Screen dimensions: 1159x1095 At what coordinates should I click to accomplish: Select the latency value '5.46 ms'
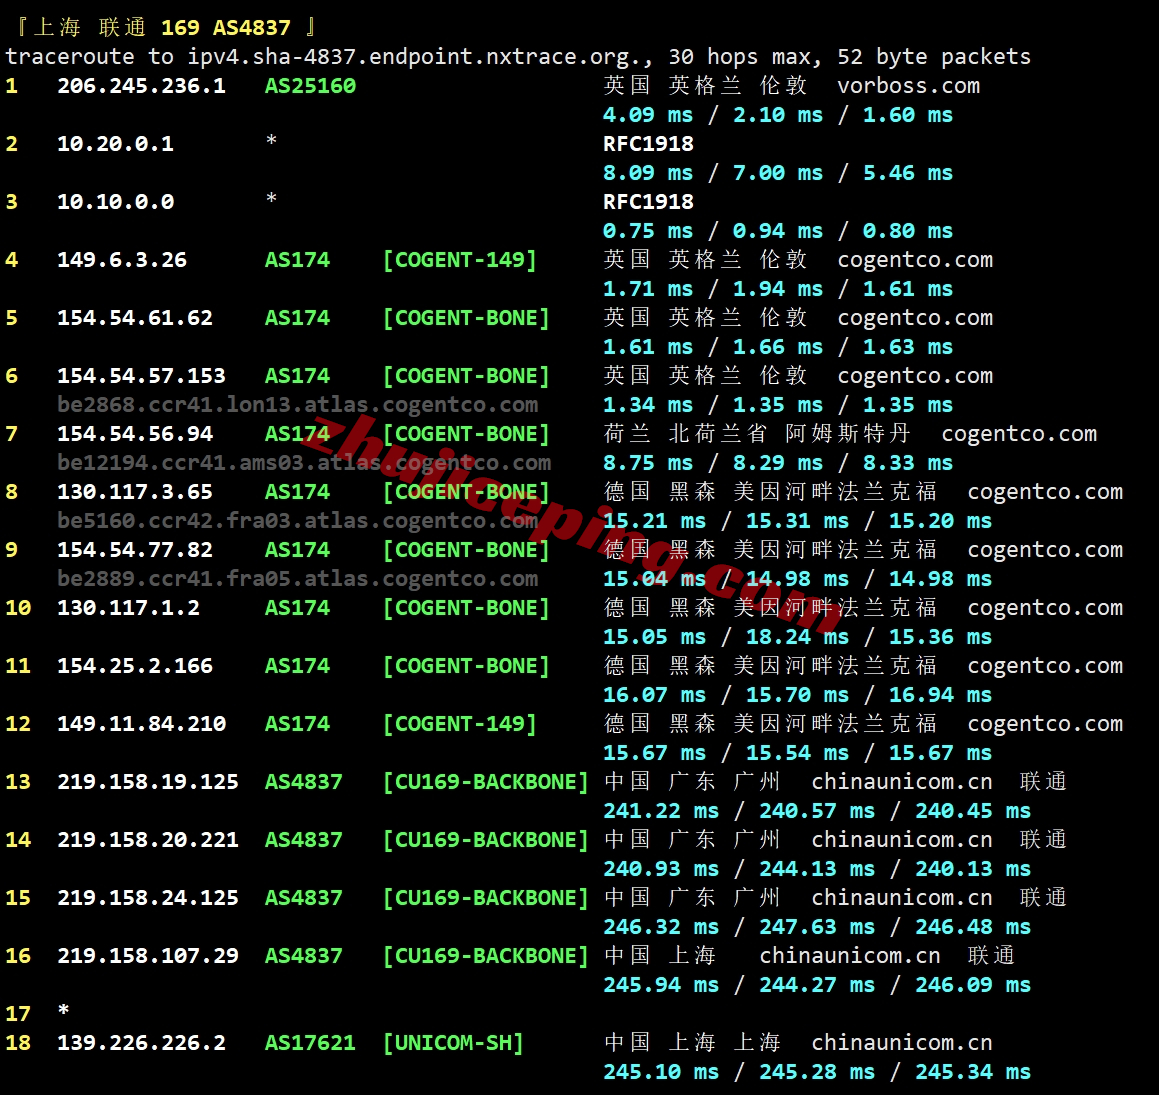(x=908, y=173)
